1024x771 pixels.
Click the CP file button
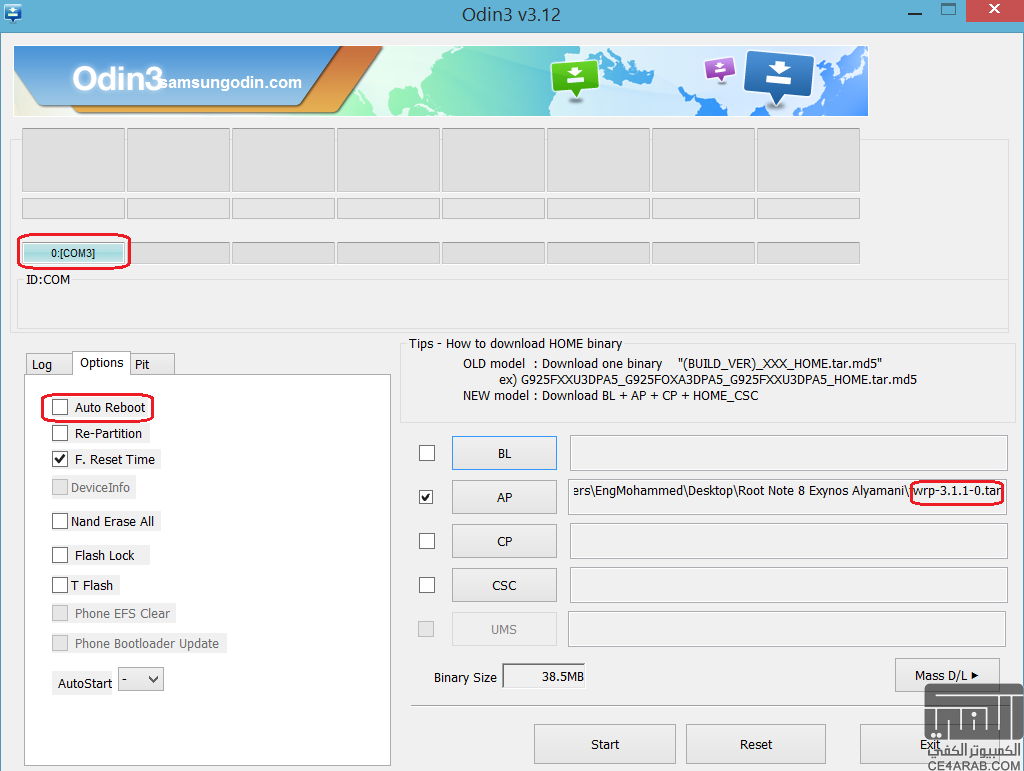coord(504,541)
